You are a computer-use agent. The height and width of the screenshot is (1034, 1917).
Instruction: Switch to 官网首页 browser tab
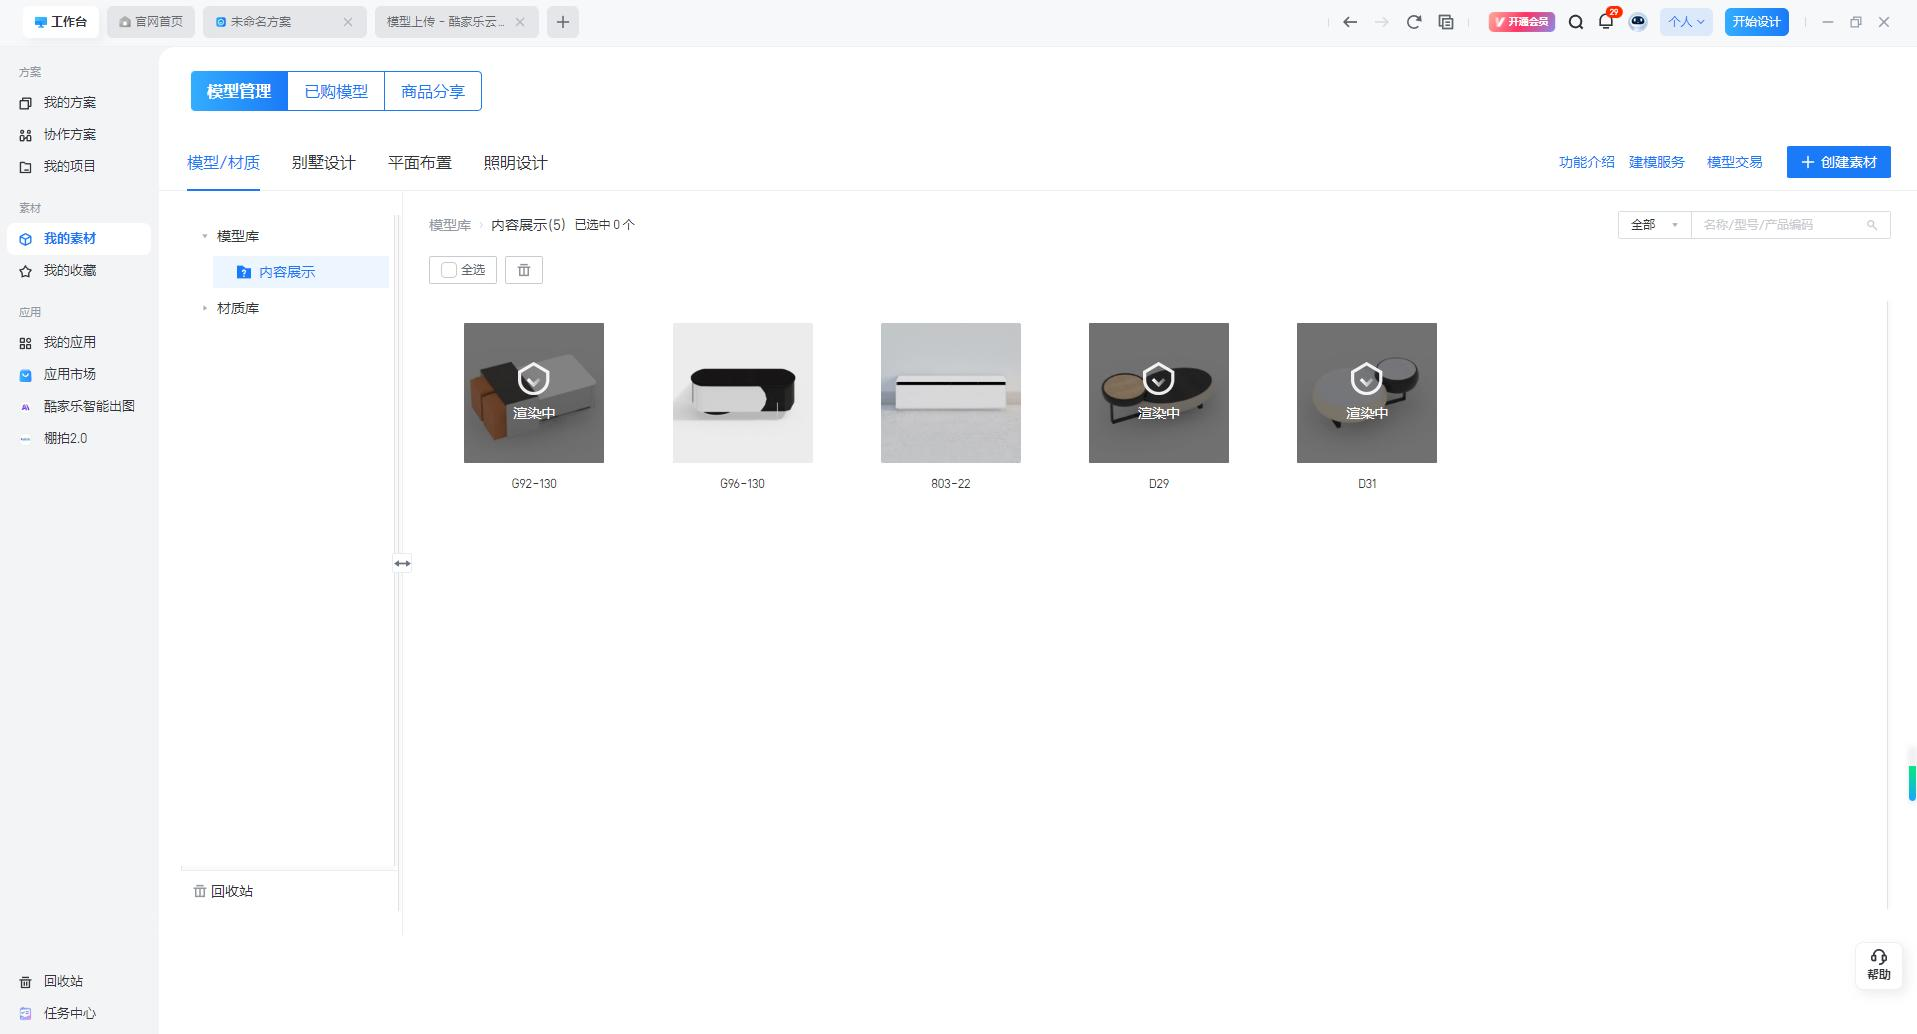click(x=151, y=22)
